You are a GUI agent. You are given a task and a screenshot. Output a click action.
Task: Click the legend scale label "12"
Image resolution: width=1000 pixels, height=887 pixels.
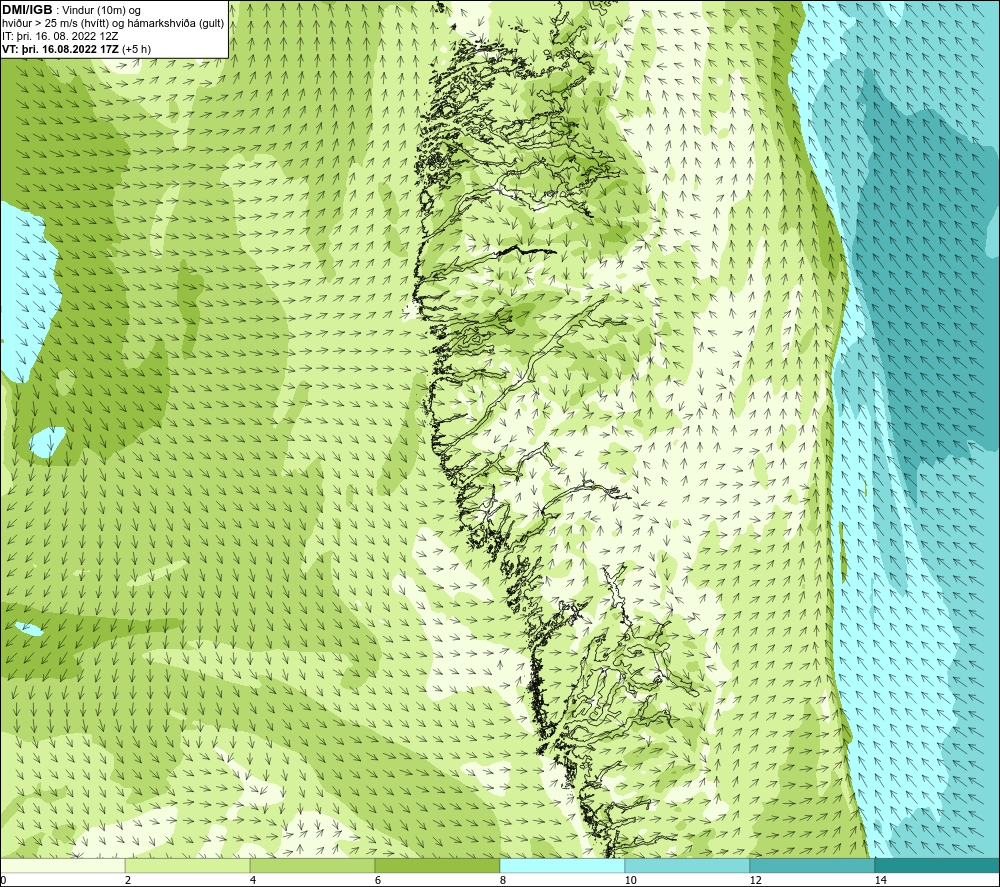point(756,880)
